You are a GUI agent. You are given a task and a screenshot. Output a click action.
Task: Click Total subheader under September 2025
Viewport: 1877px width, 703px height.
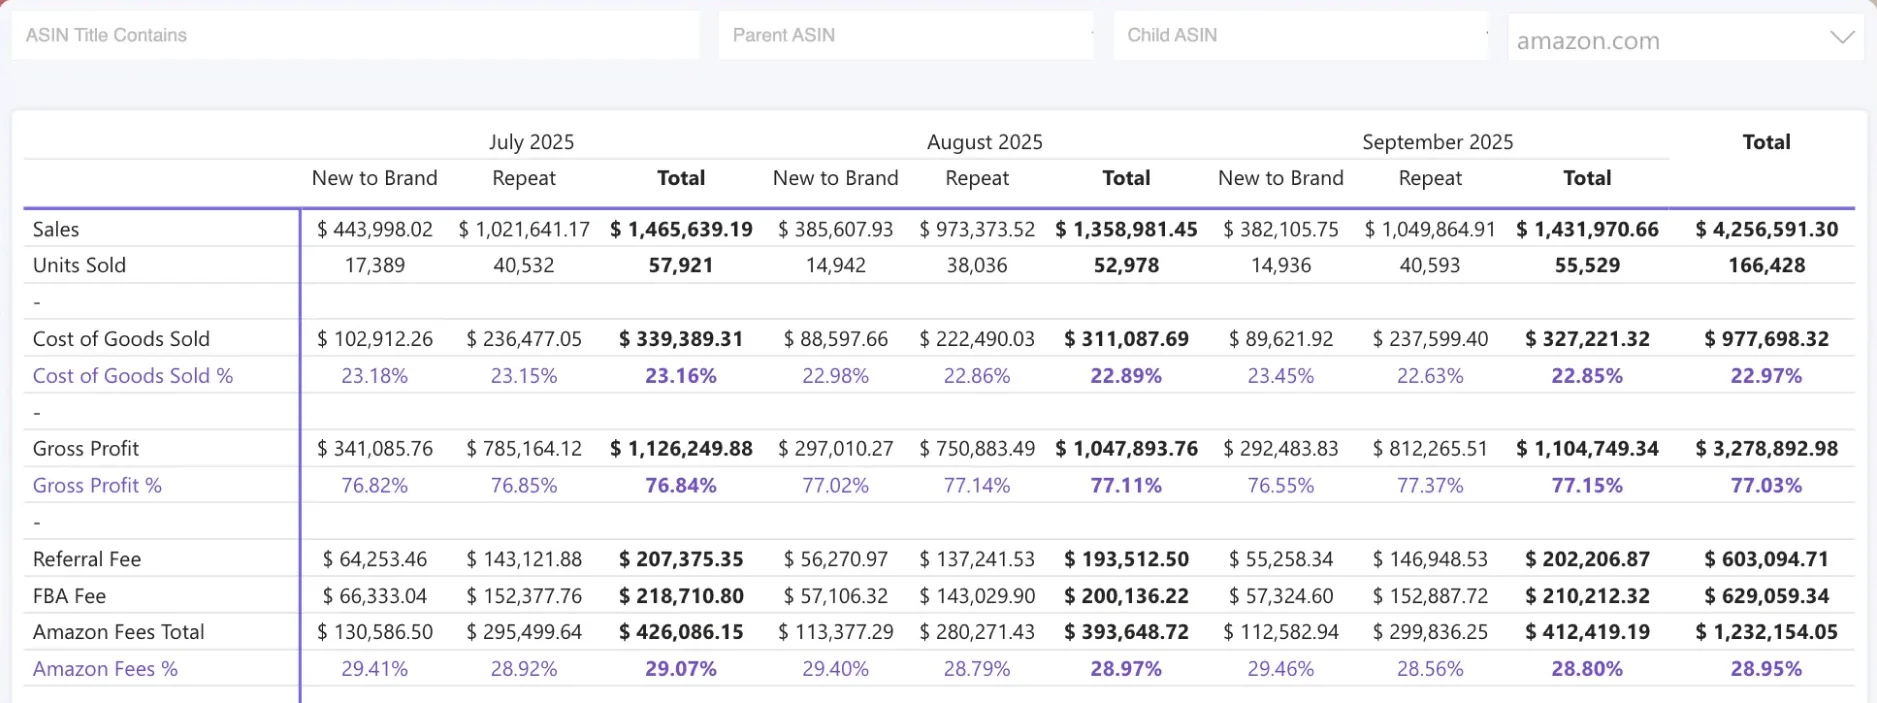(1587, 178)
